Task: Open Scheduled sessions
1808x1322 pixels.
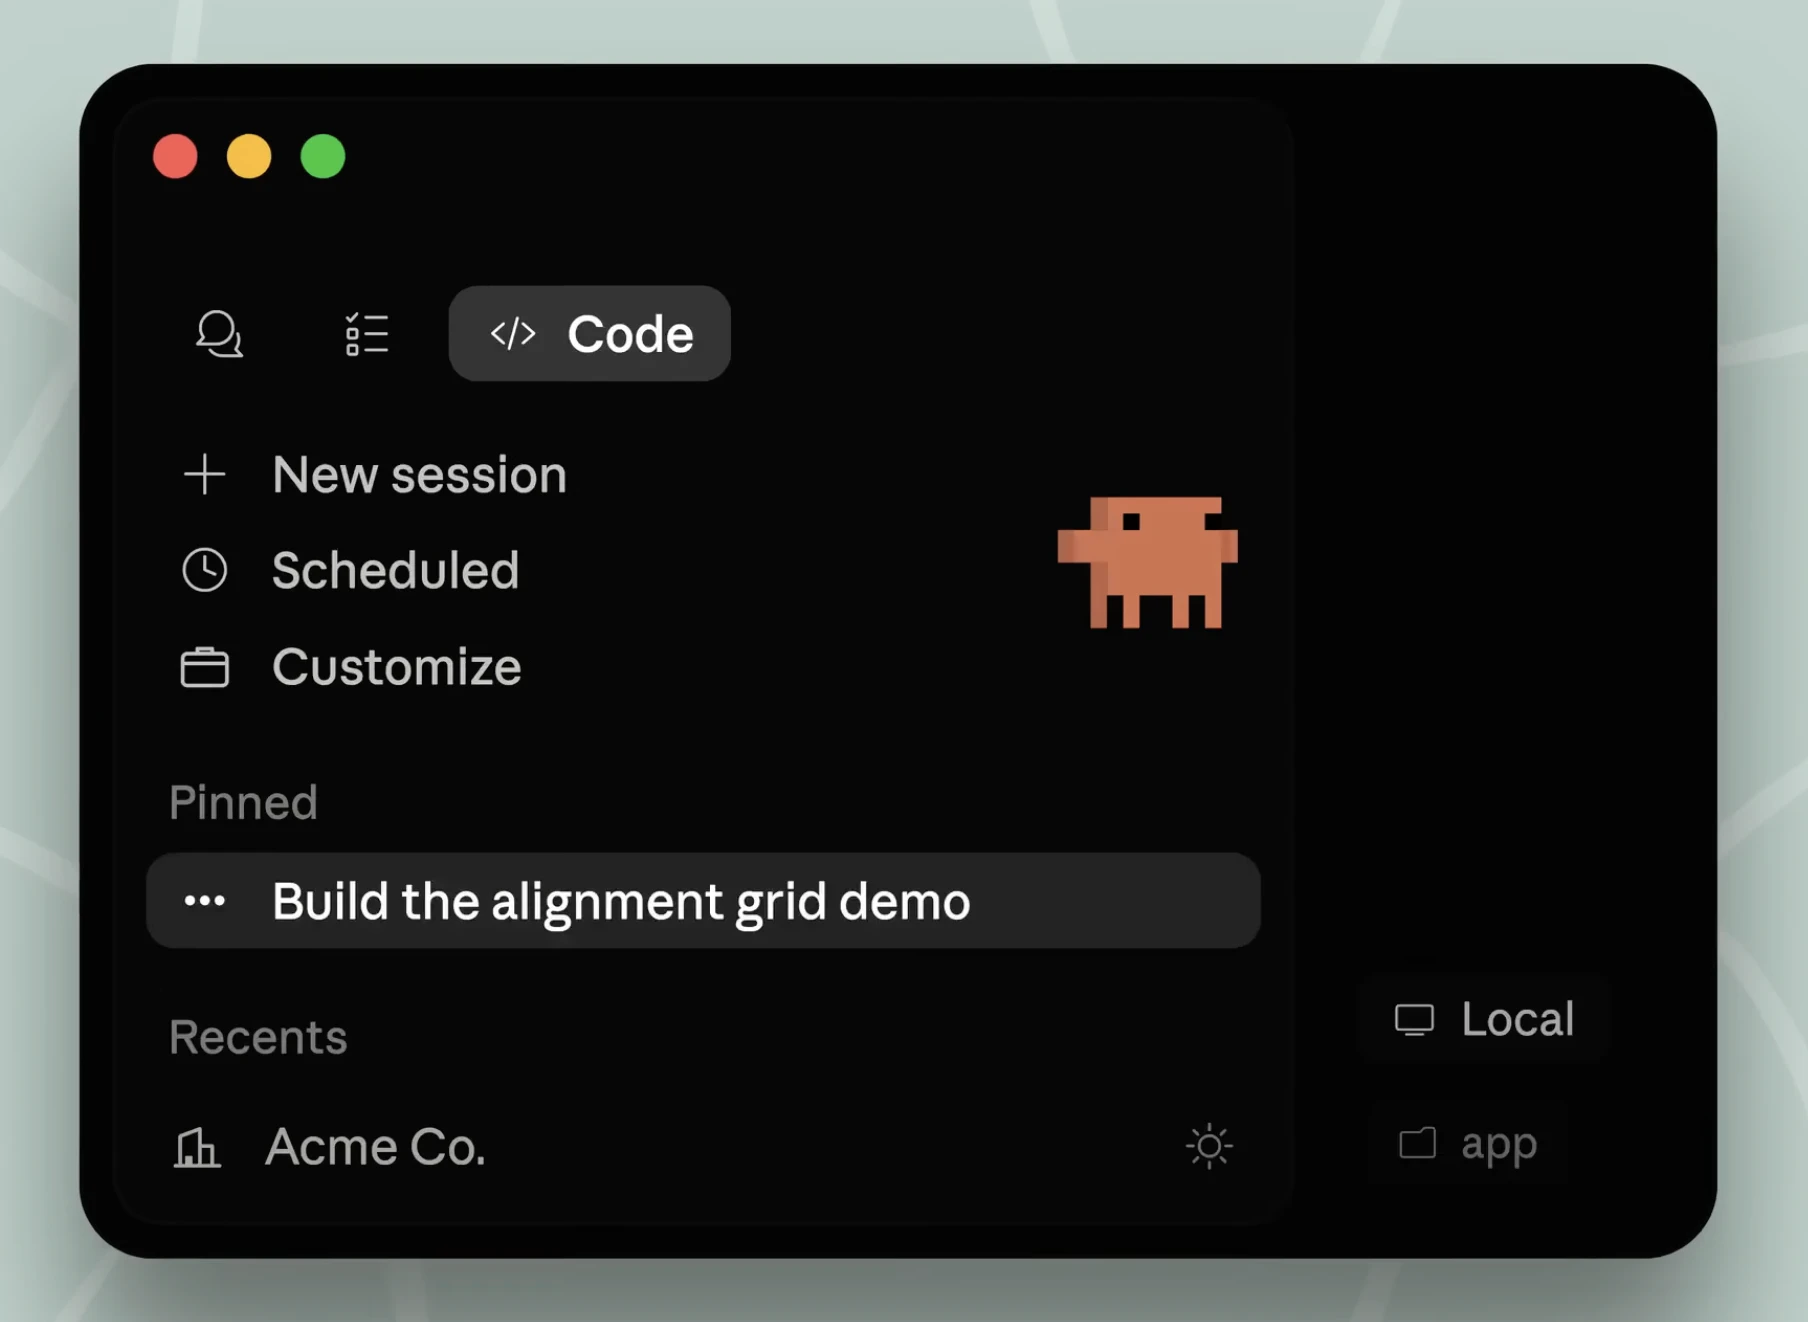Action: click(395, 570)
